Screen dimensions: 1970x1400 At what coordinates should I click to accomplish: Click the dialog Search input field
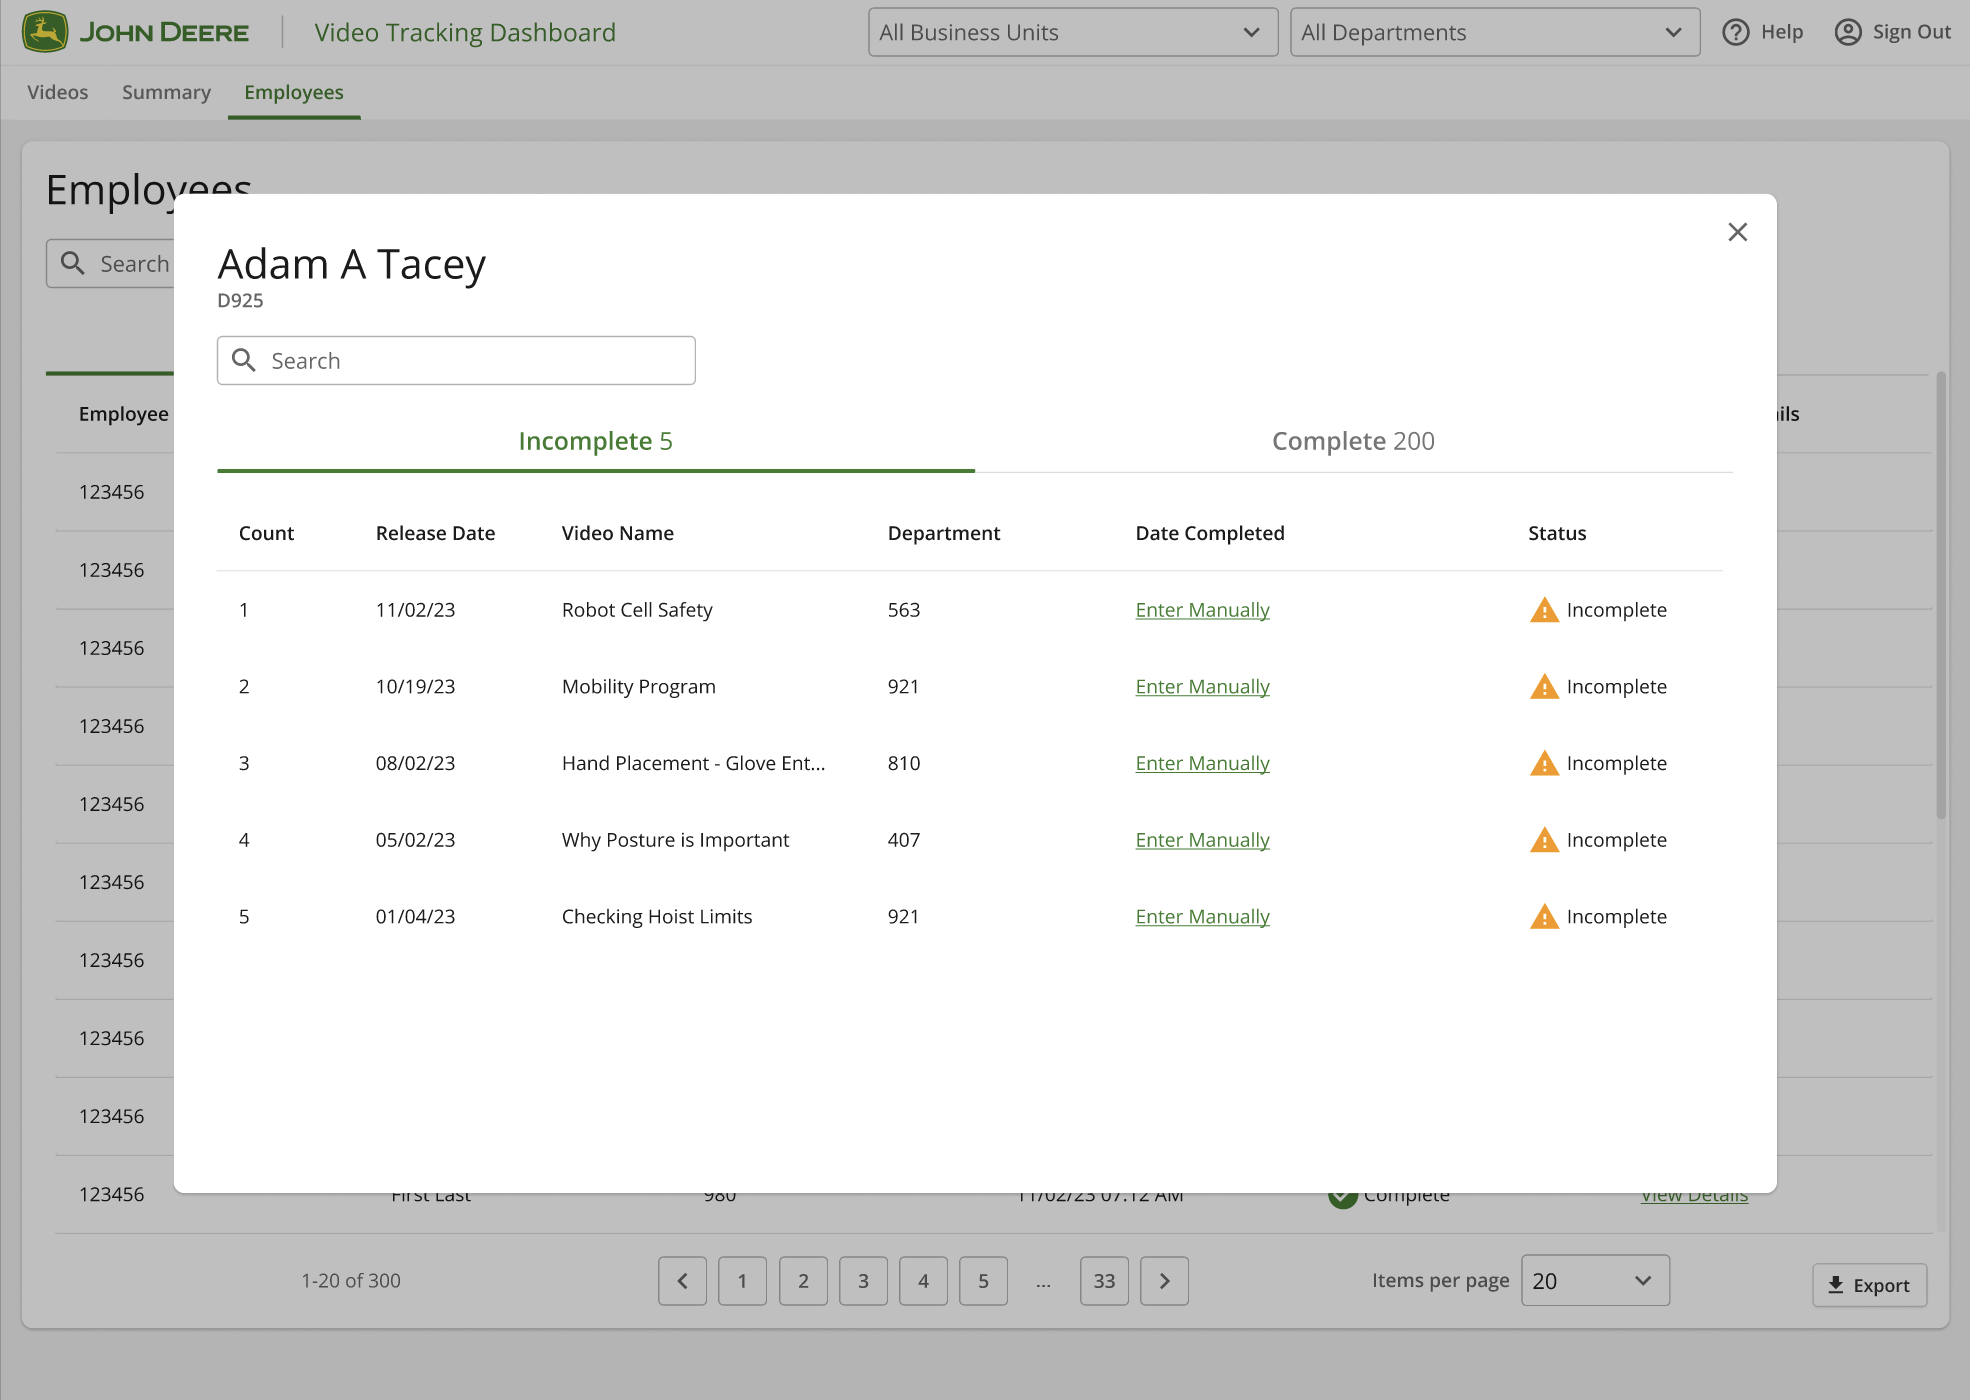[x=456, y=360]
